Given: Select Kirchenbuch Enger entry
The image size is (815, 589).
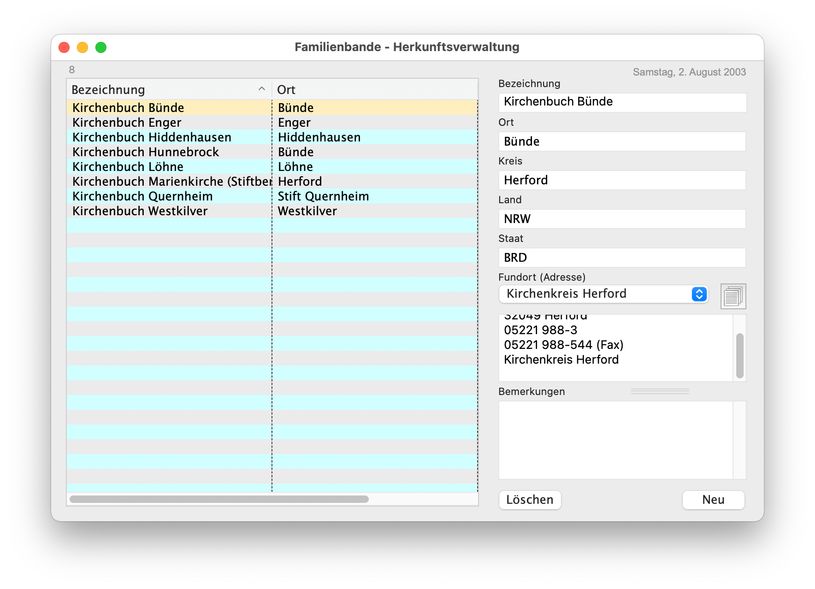Looking at the screenshot, I should coord(168,123).
